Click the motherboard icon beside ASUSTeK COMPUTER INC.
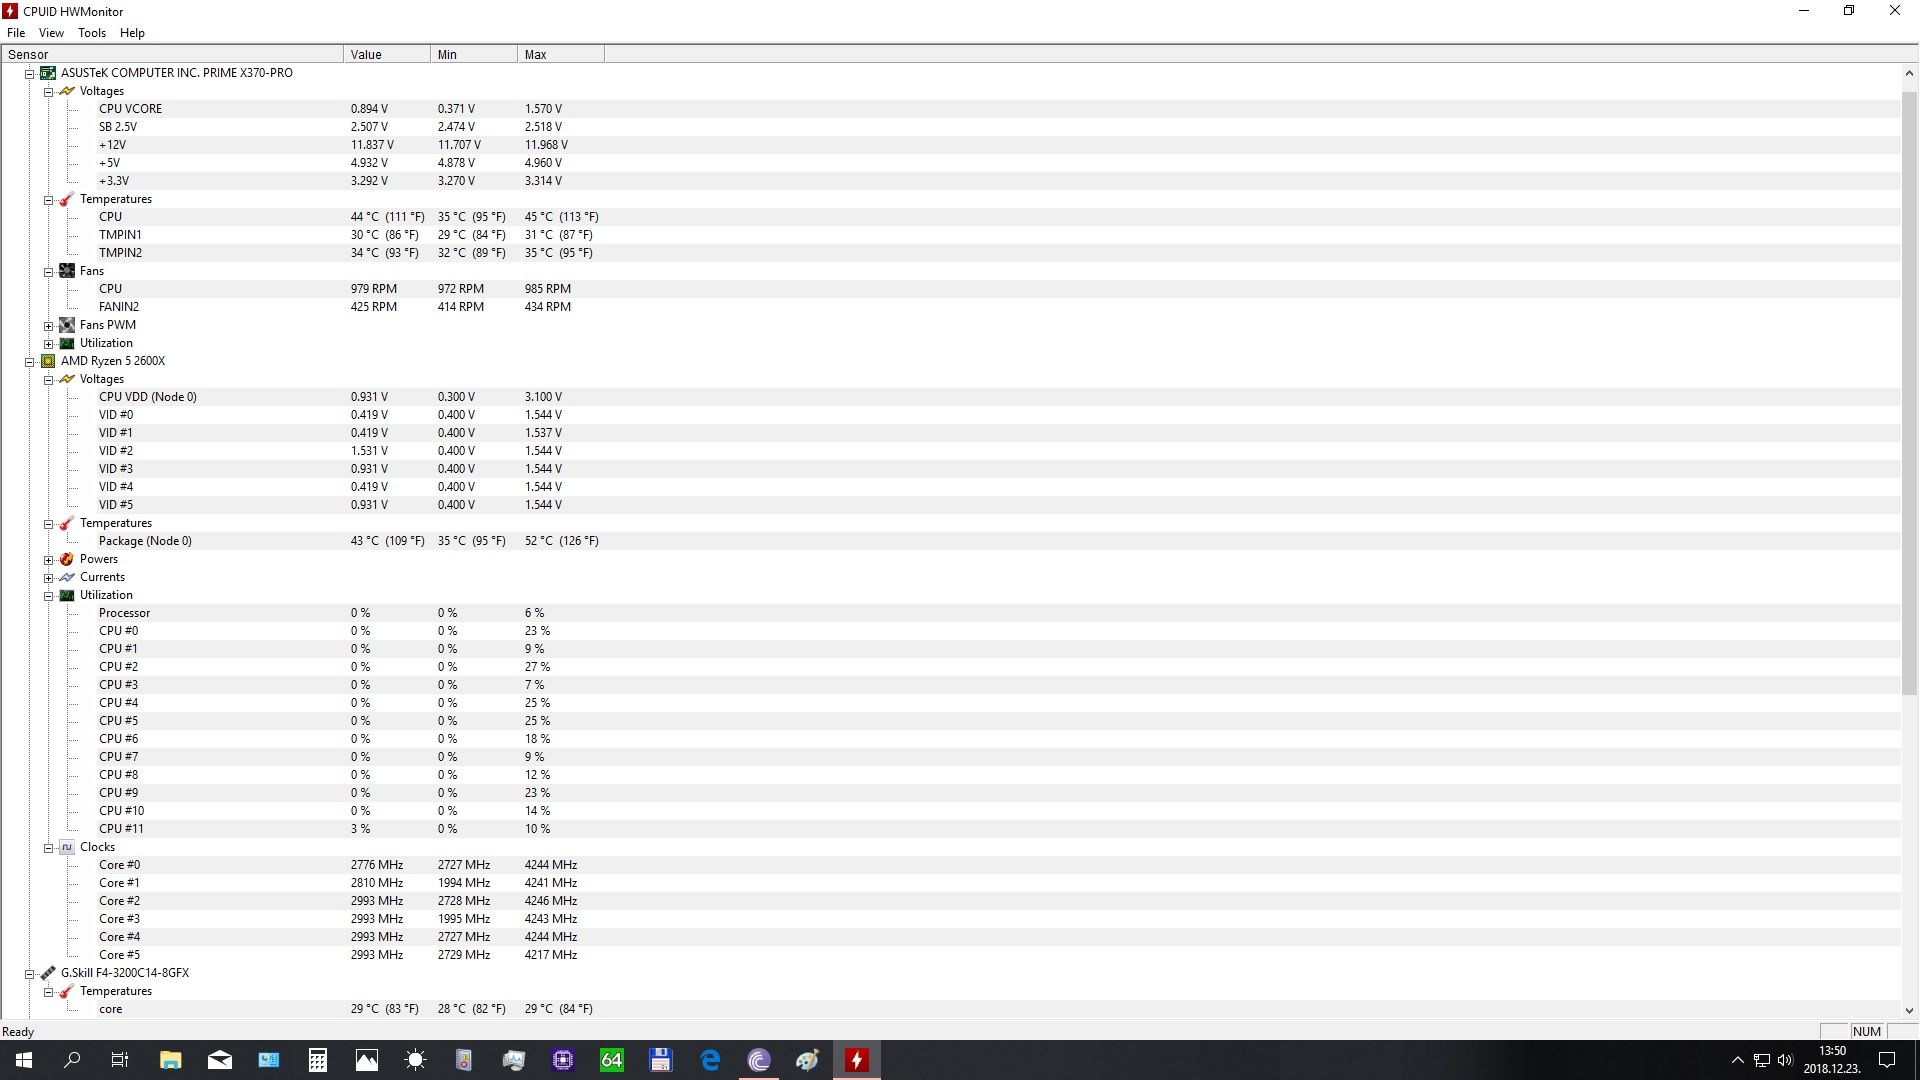1920x1080 pixels. 48,73
